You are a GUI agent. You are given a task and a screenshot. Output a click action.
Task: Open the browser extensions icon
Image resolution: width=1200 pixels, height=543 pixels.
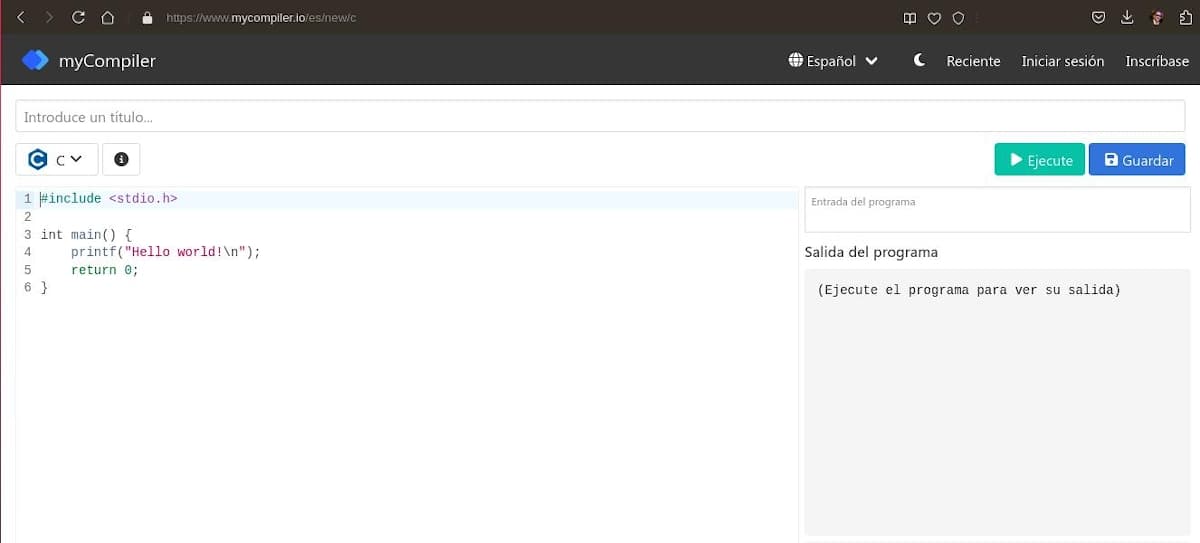click(x=1185, y=17)
